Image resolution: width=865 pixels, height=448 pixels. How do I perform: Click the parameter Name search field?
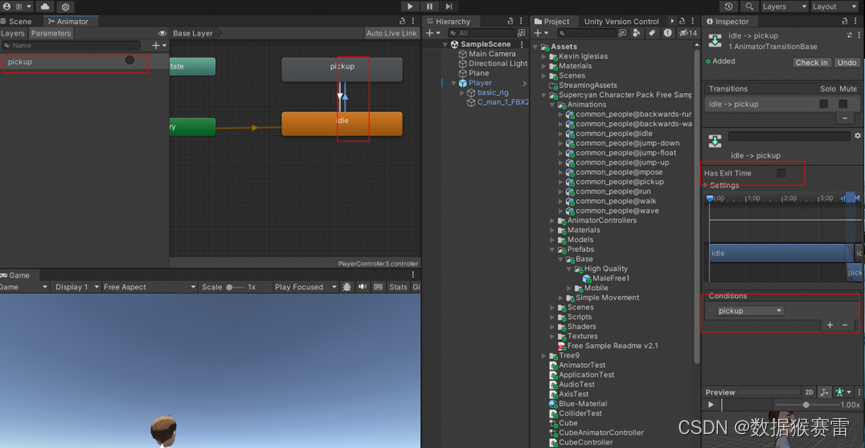tap(71, 46)
